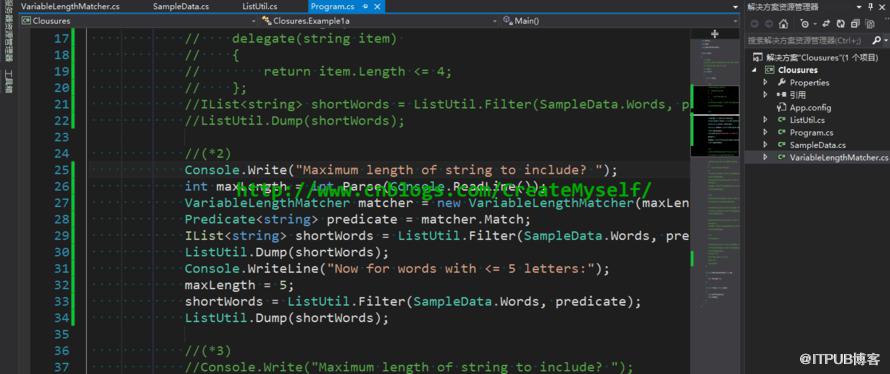Click the Console.Write statement on line 25
This screenshot has height=374, width=890.
pyautogui.click(x=400, y=170)
